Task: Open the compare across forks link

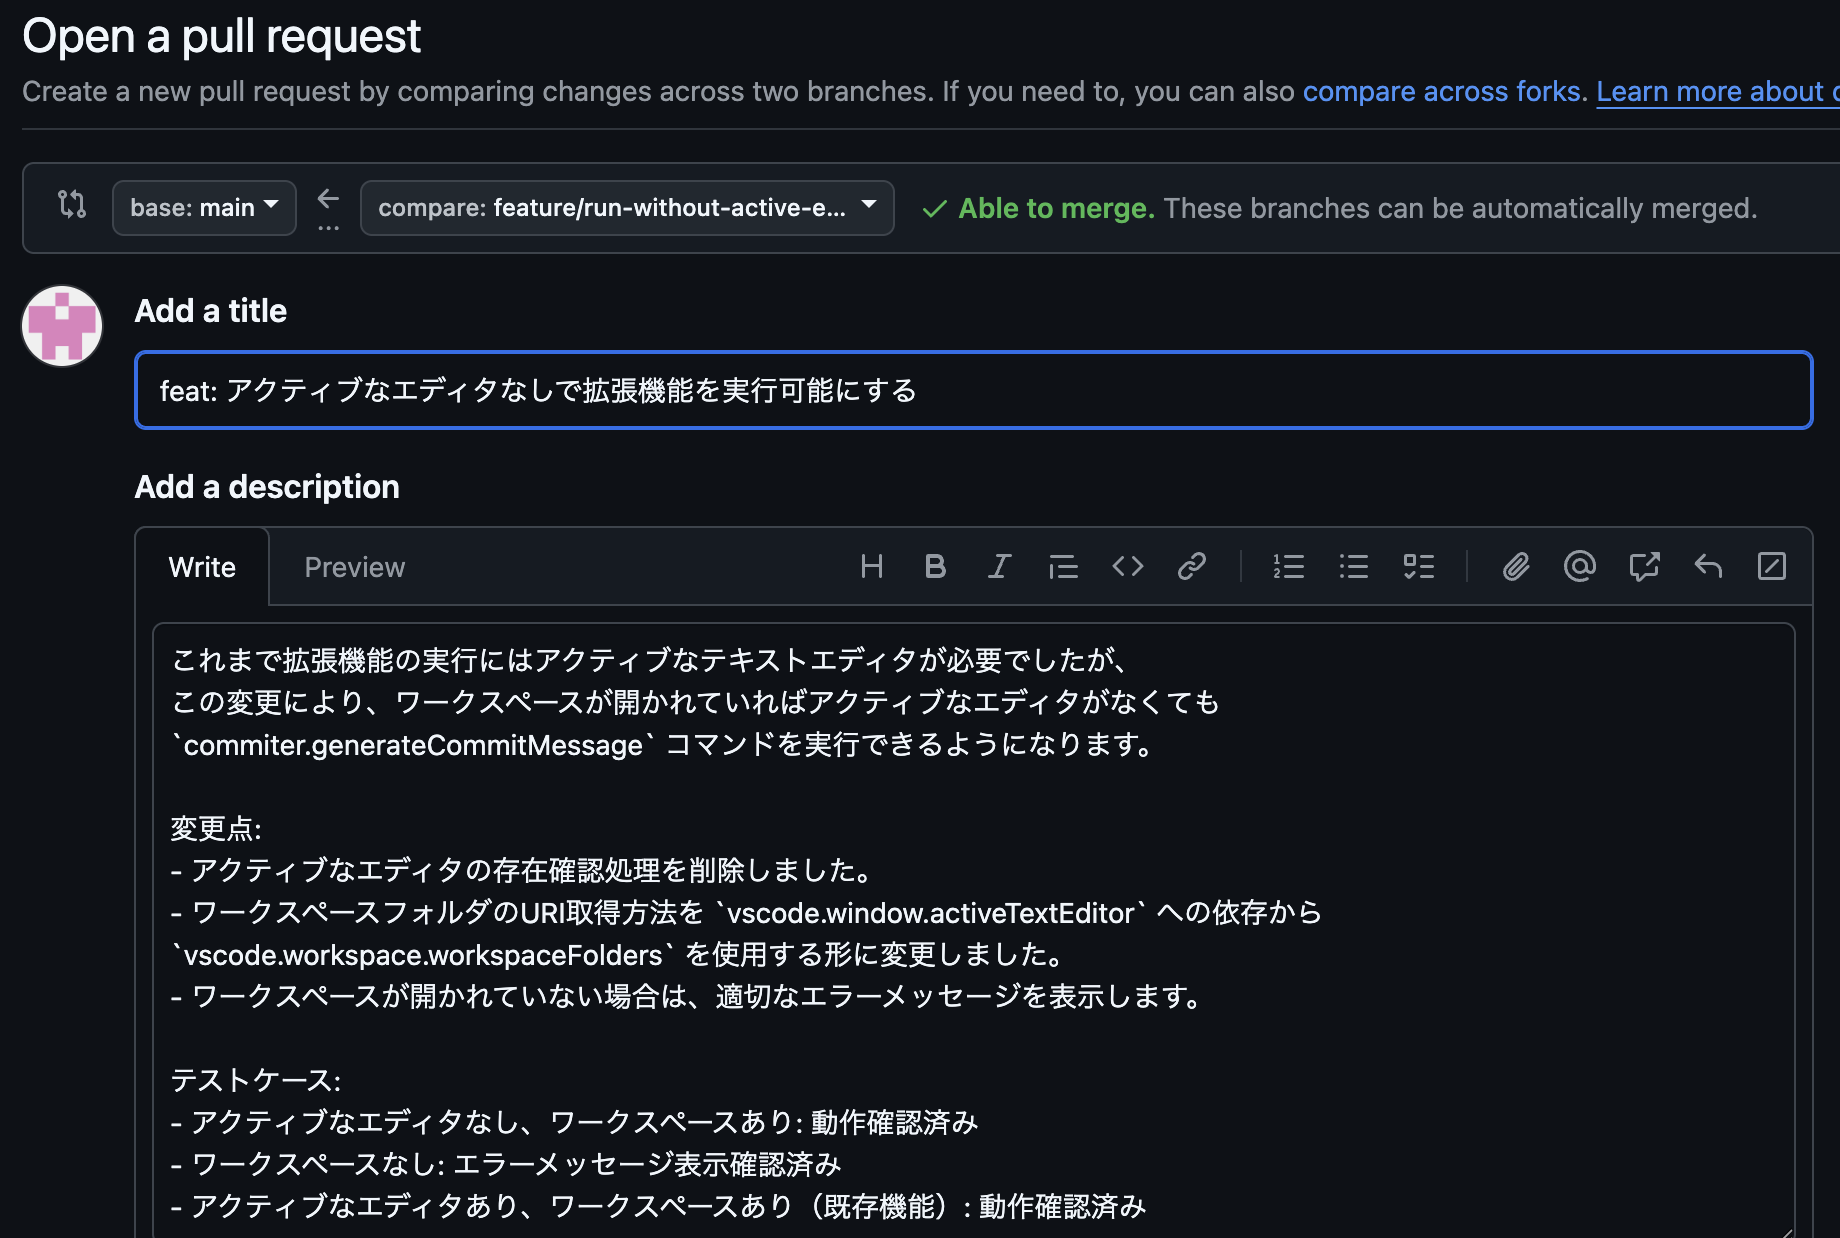Action: pos(1441,91)
